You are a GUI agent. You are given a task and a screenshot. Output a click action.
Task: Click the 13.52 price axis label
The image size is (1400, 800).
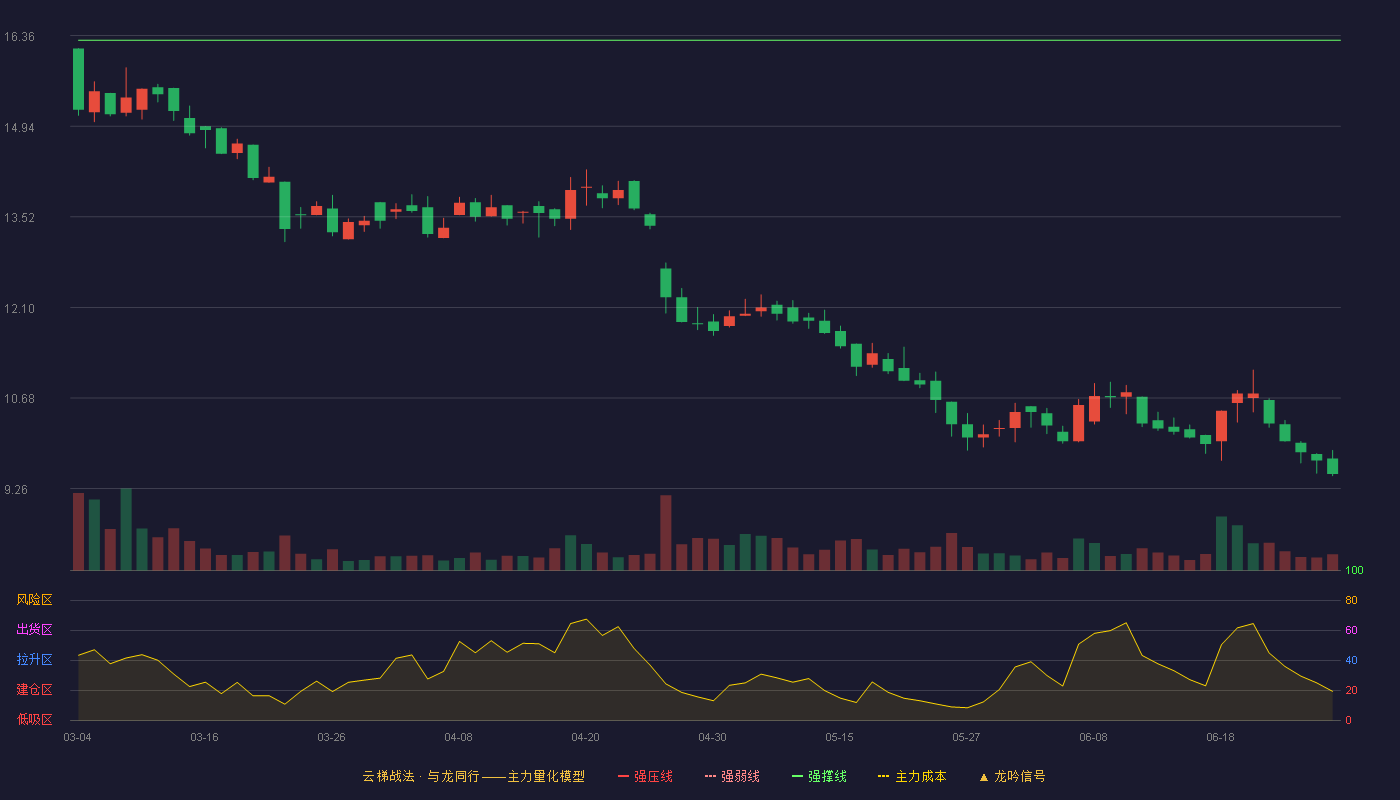19,218
